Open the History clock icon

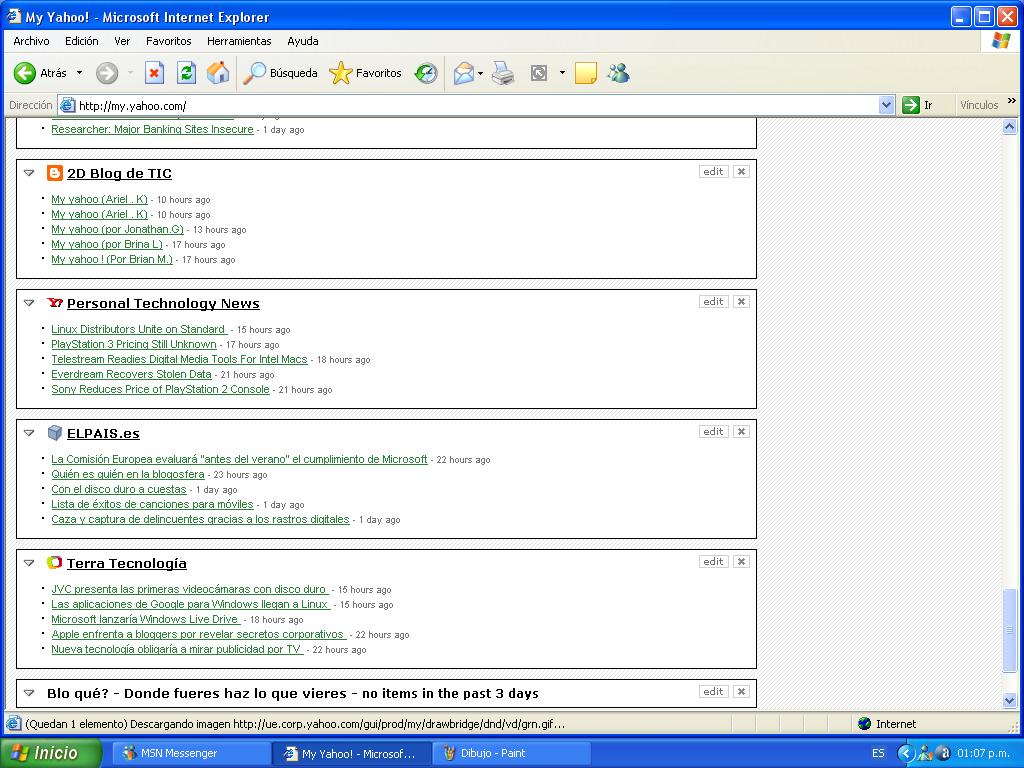[426, 73]
